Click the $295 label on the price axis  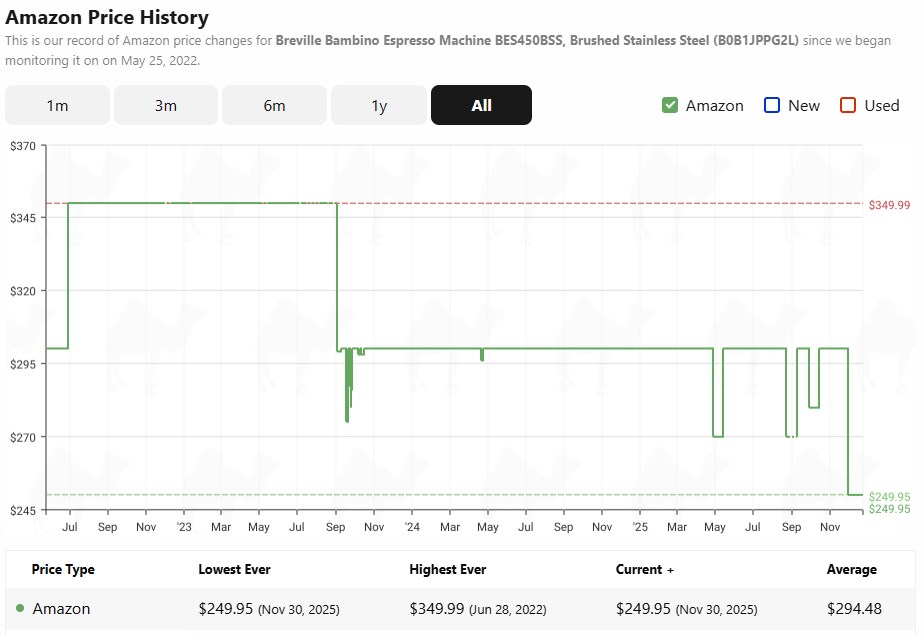tap(21, 364)
